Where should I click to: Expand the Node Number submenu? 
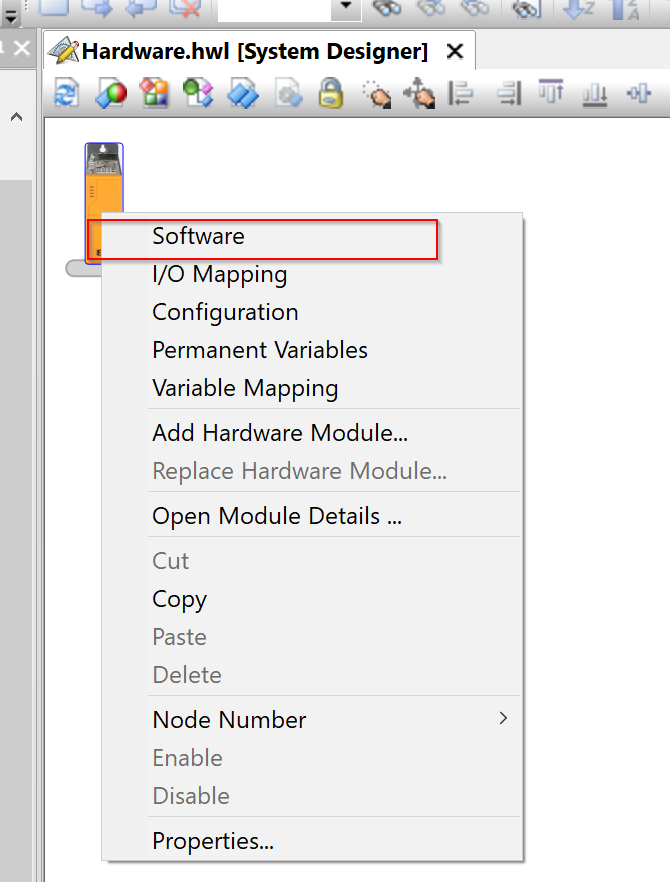(312, 720)
